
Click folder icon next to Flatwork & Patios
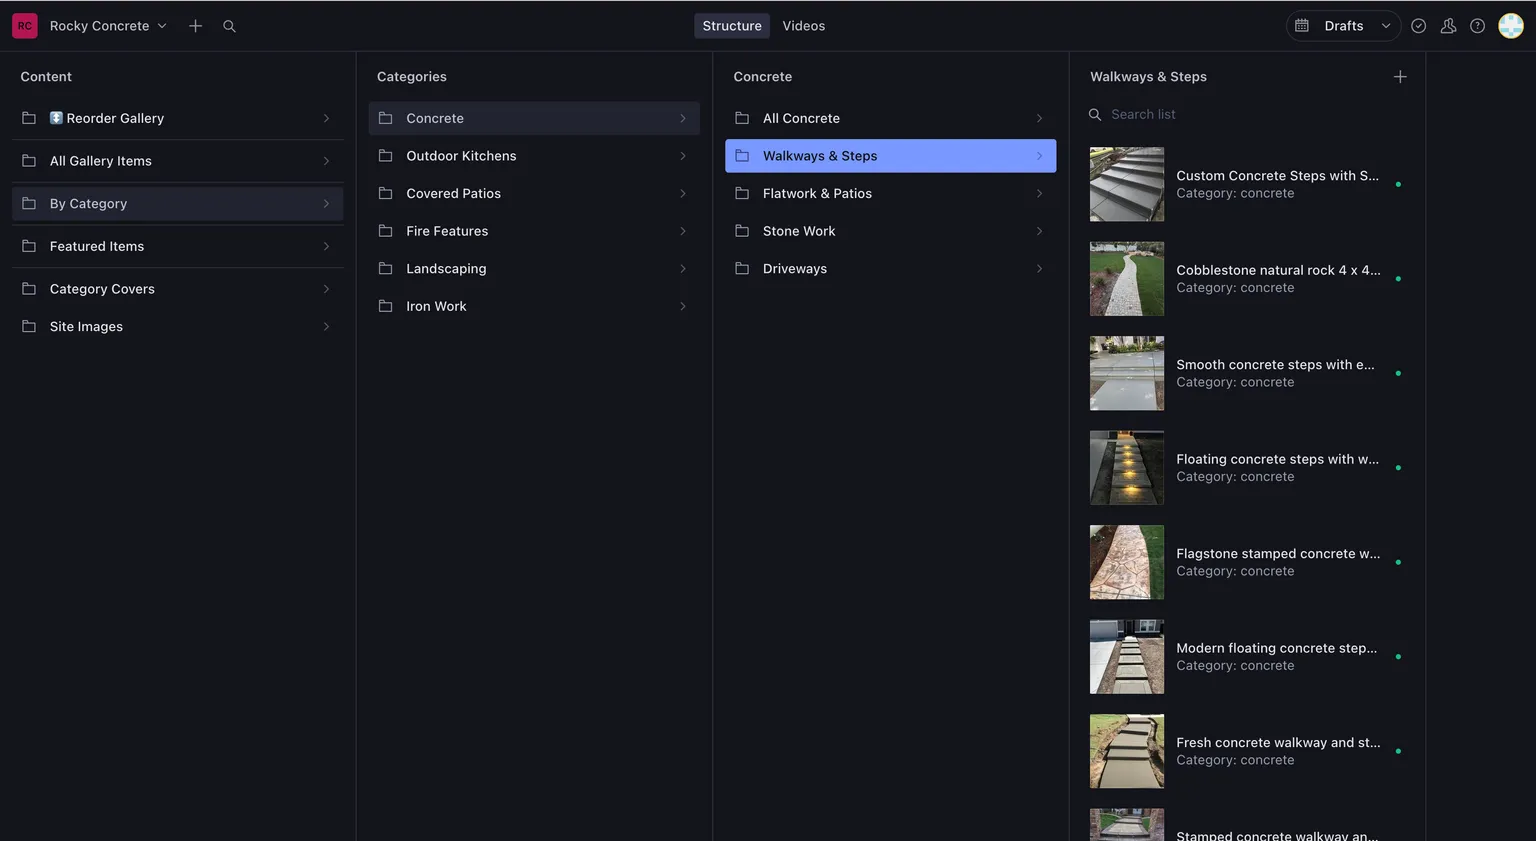click(742, 194)
